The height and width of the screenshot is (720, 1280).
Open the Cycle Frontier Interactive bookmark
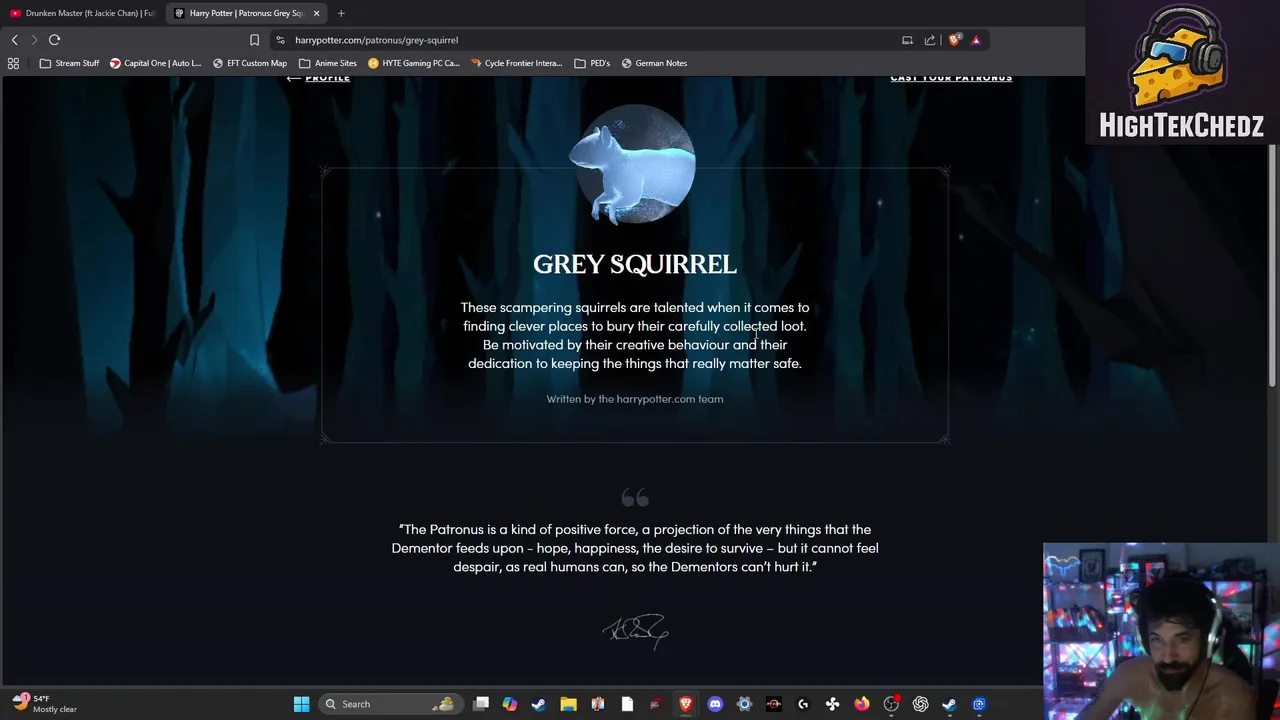click(x=516, y=63)
